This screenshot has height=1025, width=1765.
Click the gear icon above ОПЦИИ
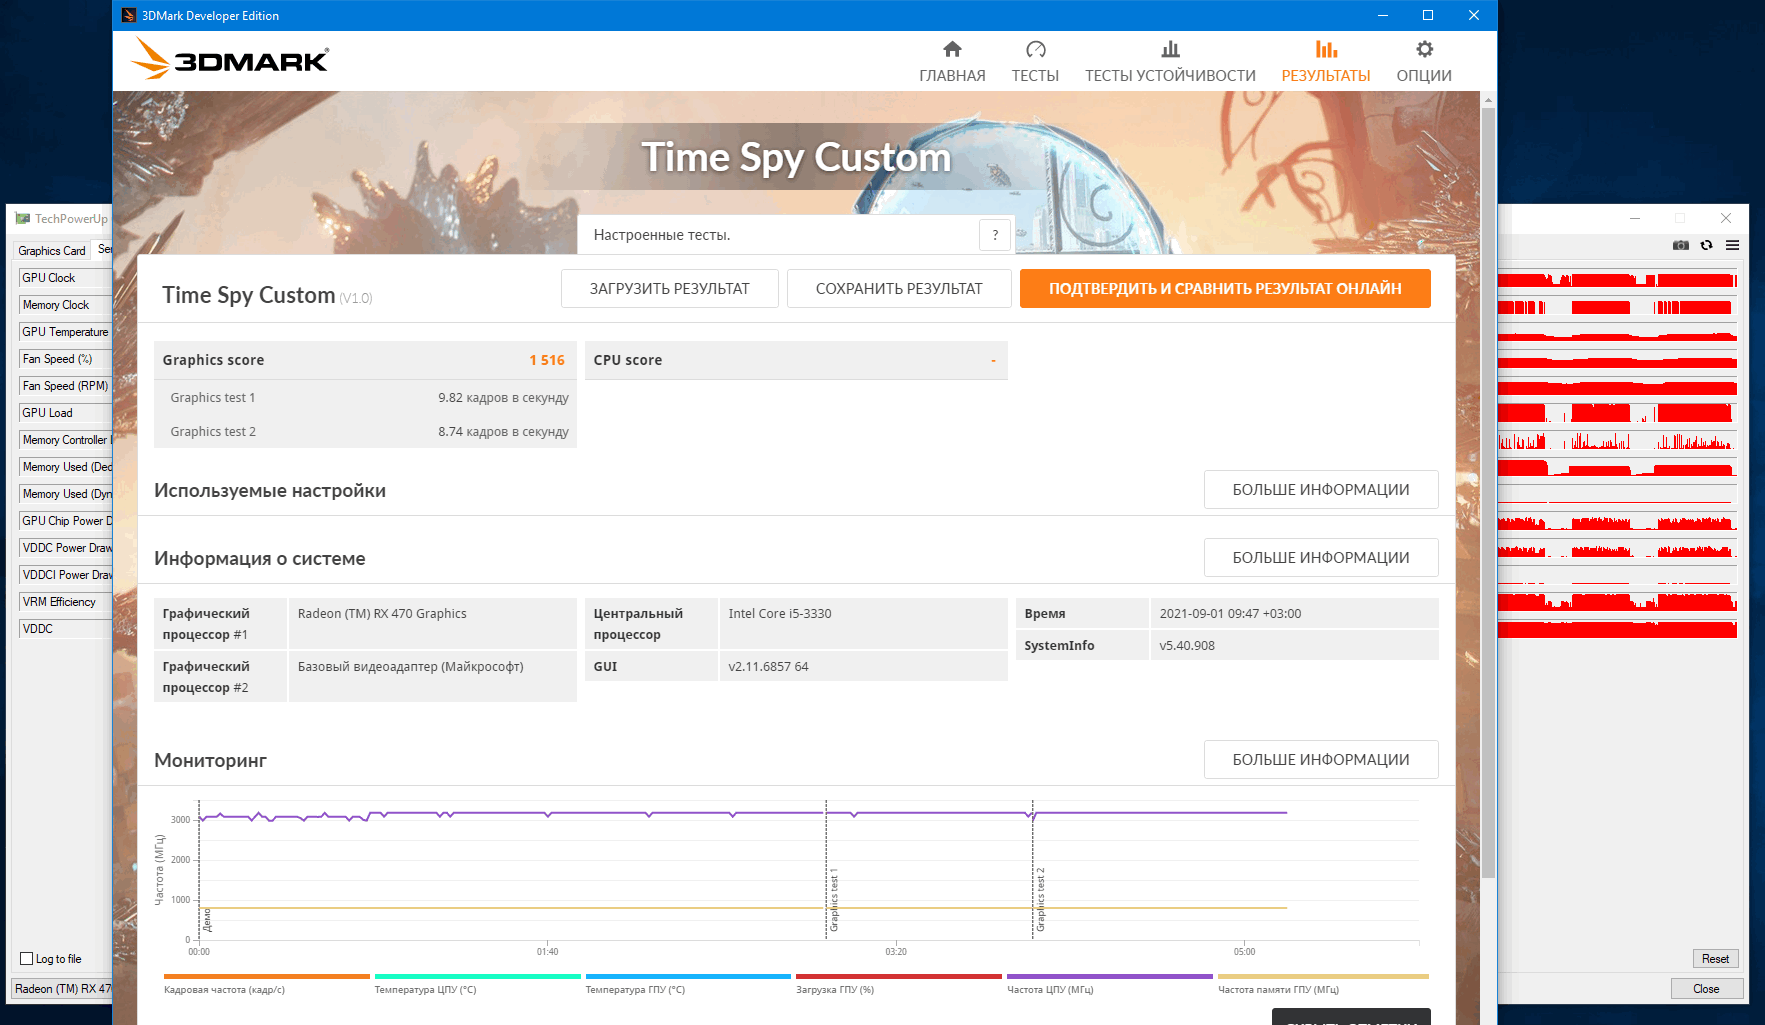pos(1424,49)
